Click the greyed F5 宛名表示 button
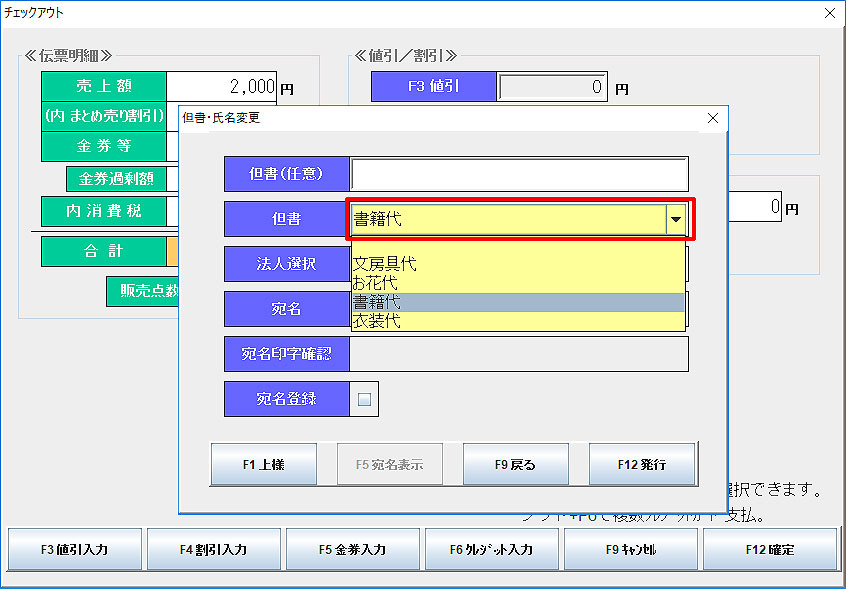 coord(390,464)
